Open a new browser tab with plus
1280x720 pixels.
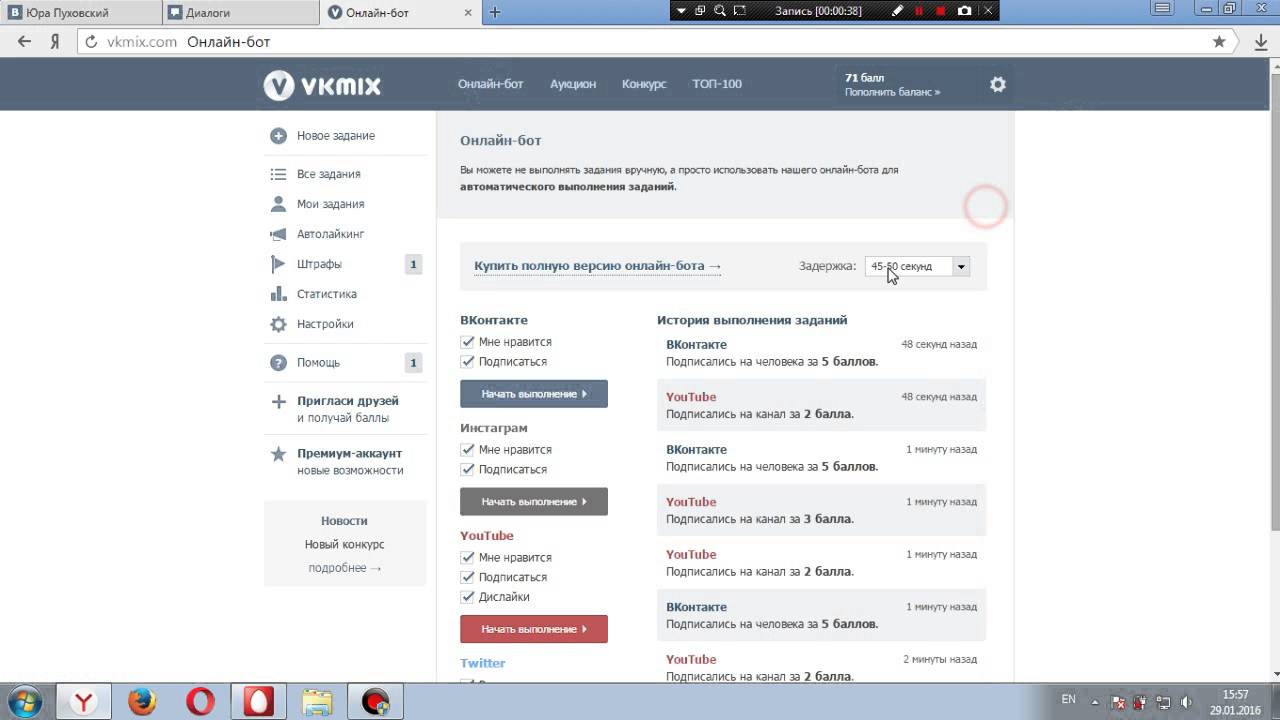(494, 12)
